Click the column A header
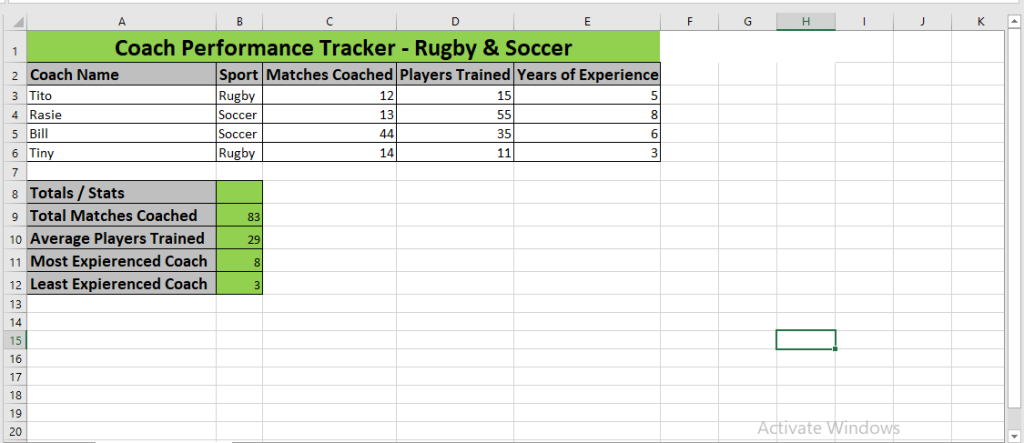1024x443 pixels. pos(121,21)
